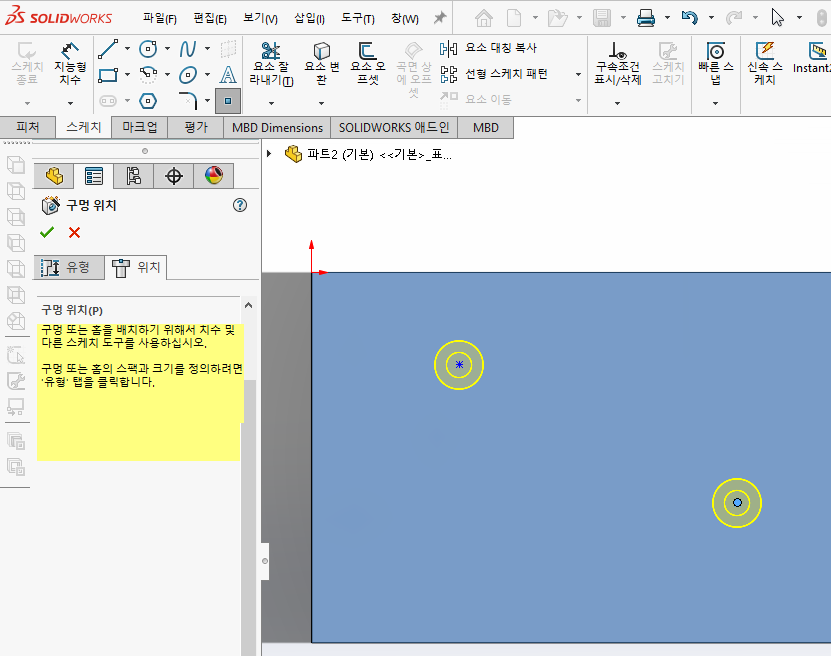
Task: Open the Rectangle tool dropdown arrow
Action: click(x=128, y=75)
